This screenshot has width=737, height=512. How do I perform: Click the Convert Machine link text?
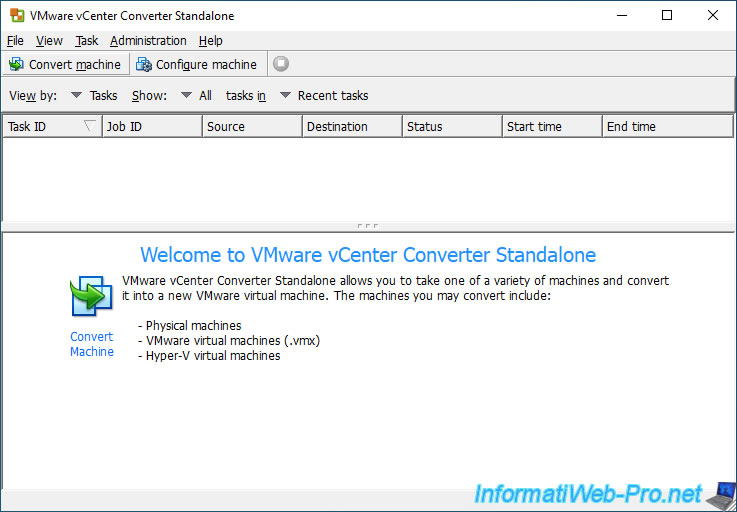coord(92,344)
